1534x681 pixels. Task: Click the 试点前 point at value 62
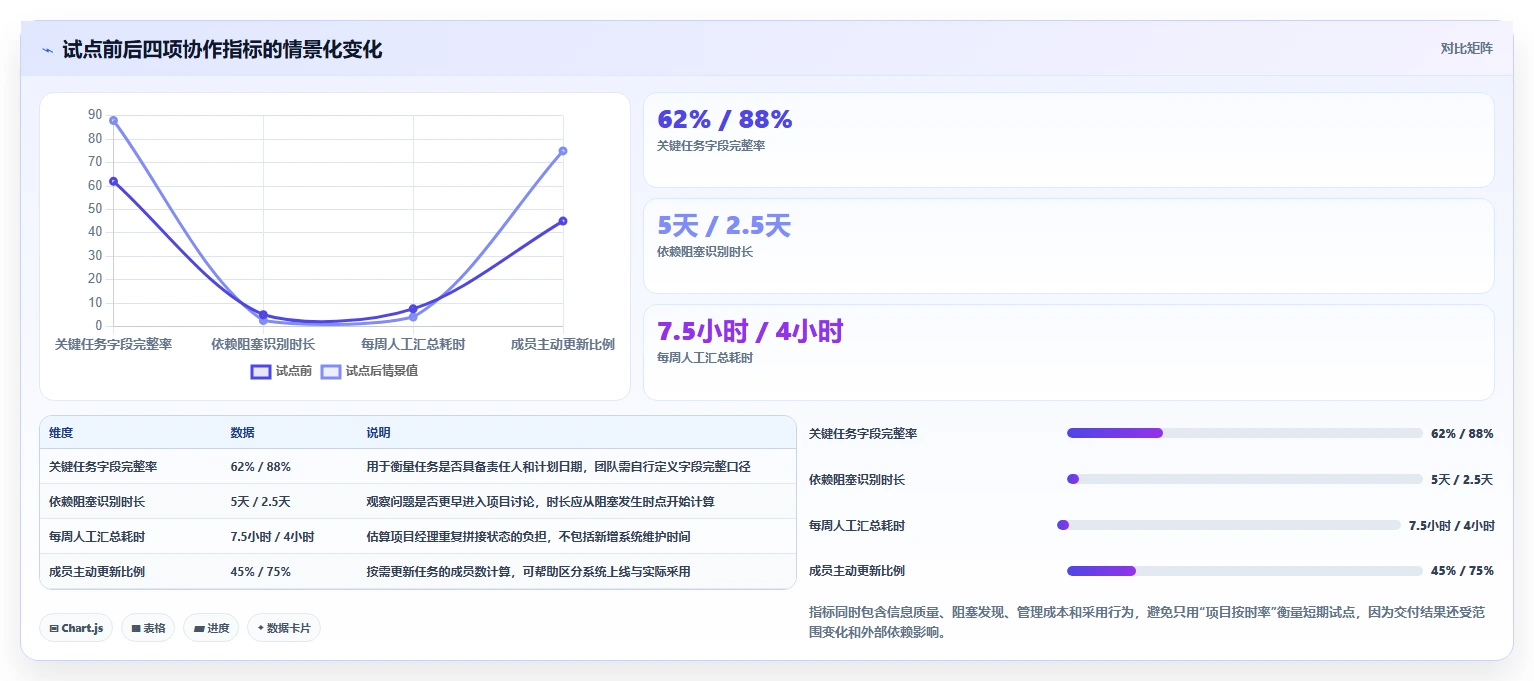pos(113,181)
